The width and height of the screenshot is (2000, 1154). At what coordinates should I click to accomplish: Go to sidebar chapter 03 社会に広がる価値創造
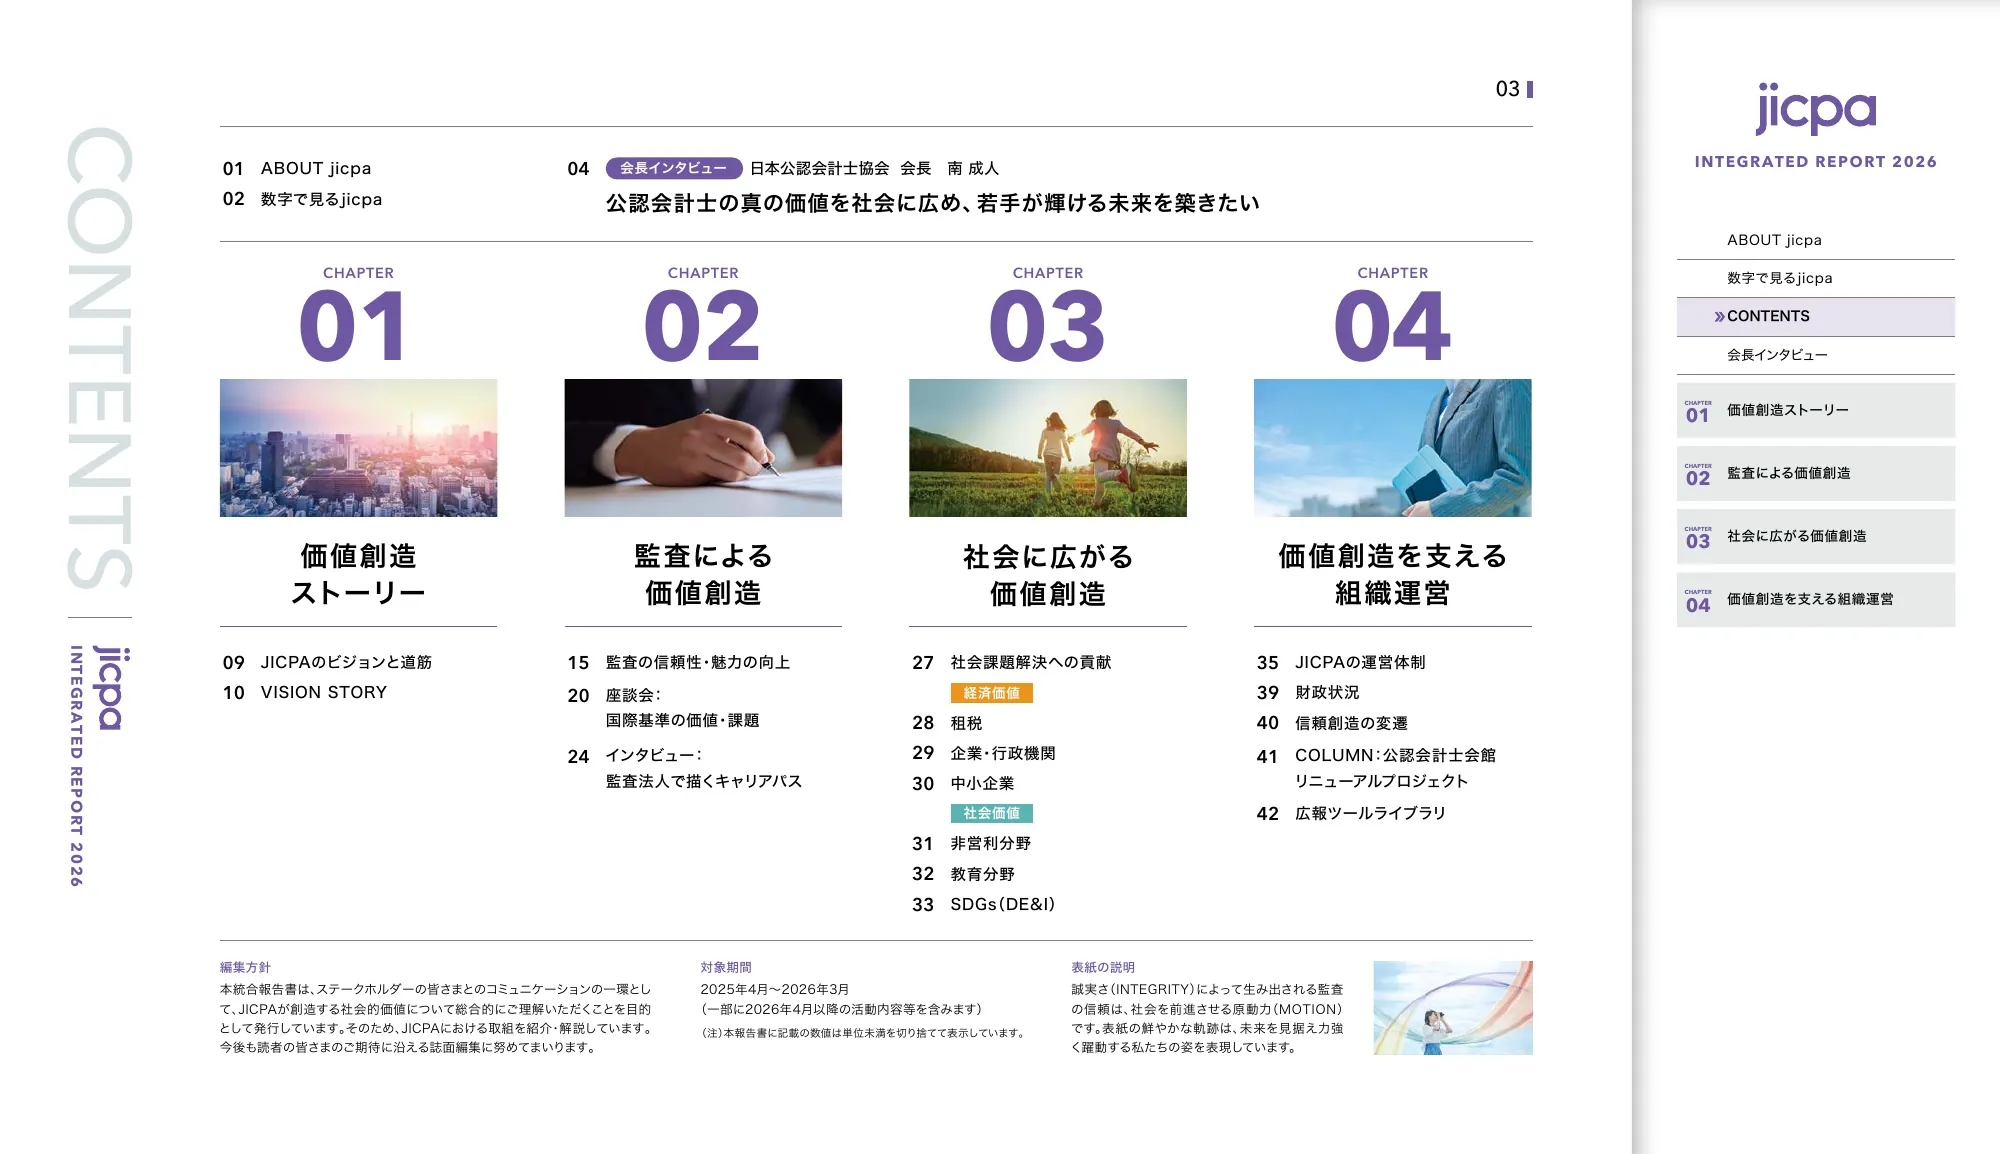(x=1815, y=536)
